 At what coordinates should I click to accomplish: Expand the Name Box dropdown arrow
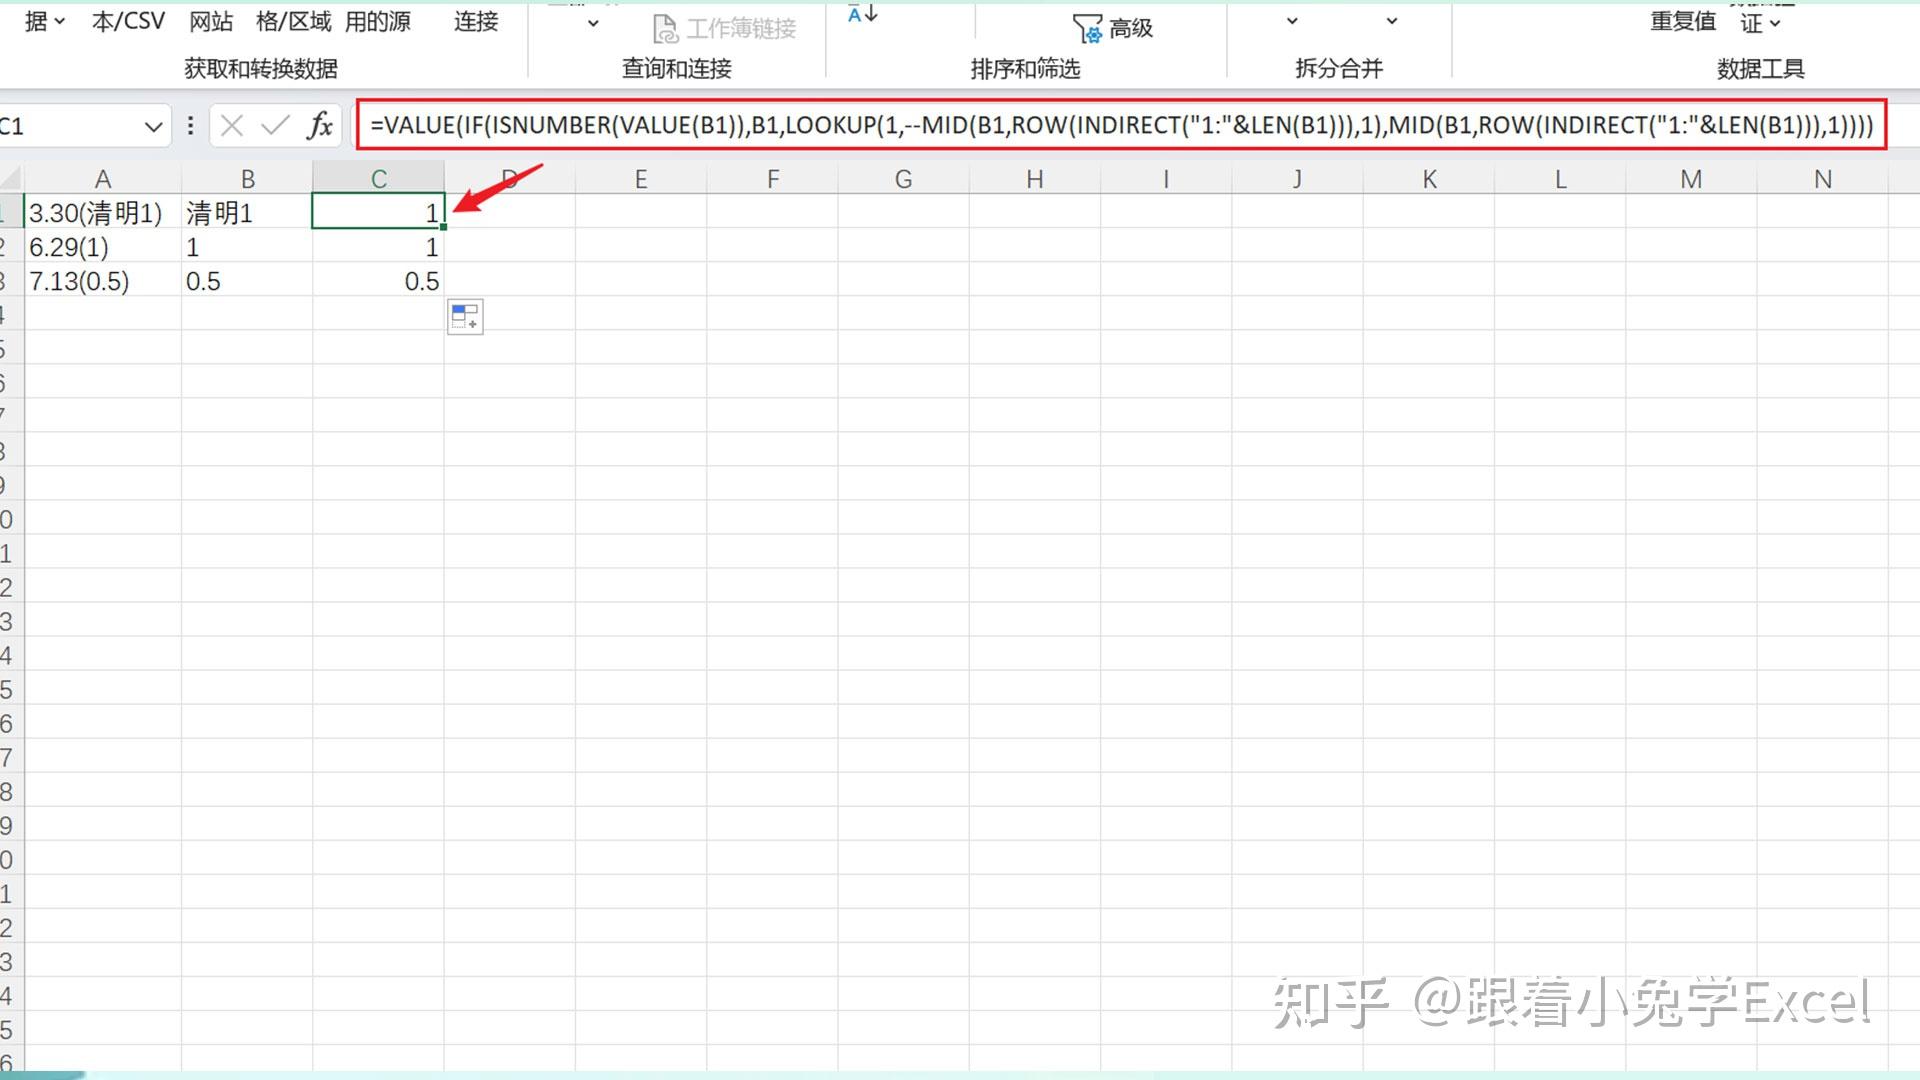pos(153,127)
